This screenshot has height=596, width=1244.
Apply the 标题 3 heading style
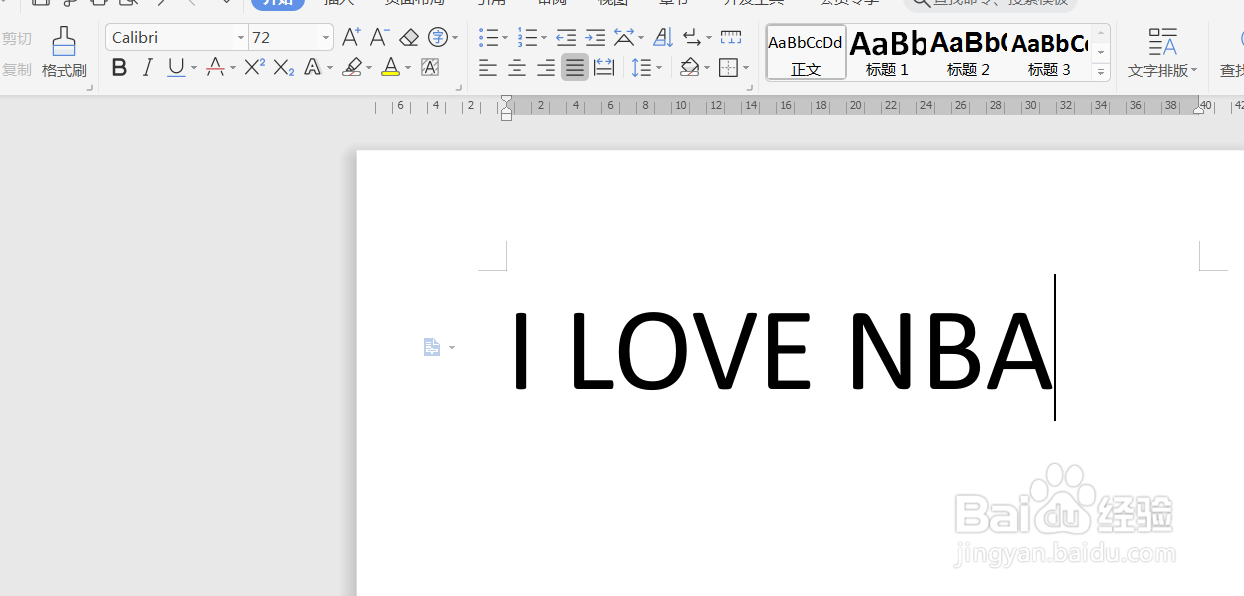[x=1049, y=53]
